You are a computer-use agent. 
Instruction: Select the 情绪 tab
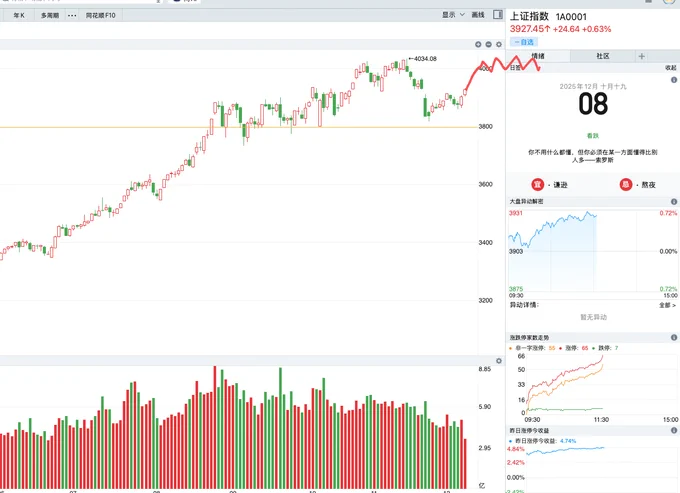(x=538, y=56)
